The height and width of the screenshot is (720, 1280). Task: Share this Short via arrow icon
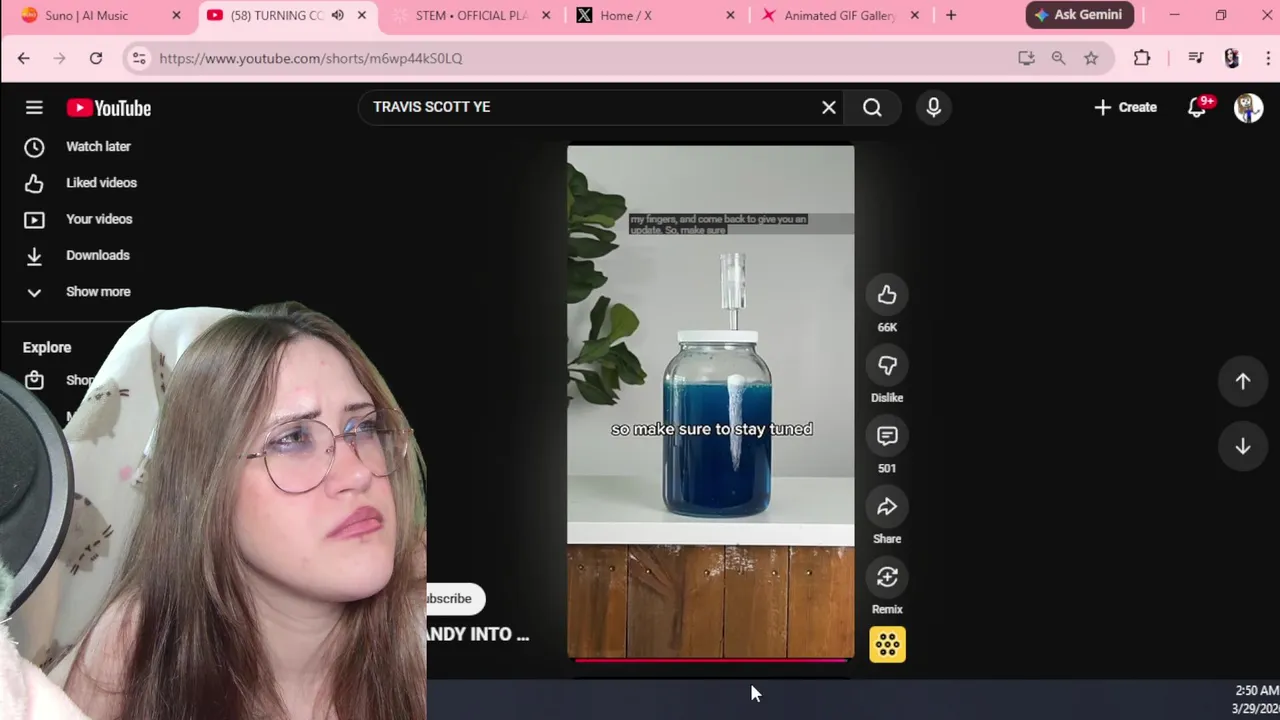(887, 507)
